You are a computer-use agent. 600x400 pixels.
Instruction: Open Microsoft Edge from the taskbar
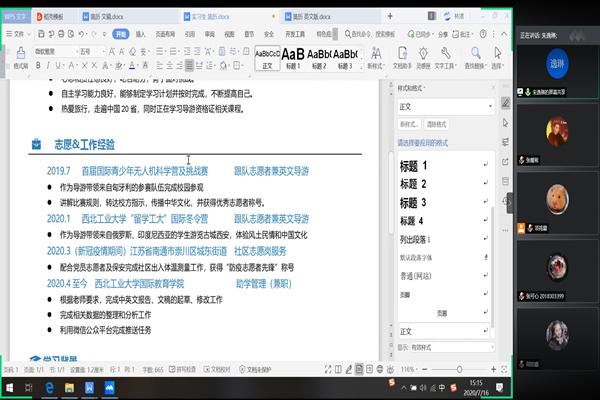[47, 386]
